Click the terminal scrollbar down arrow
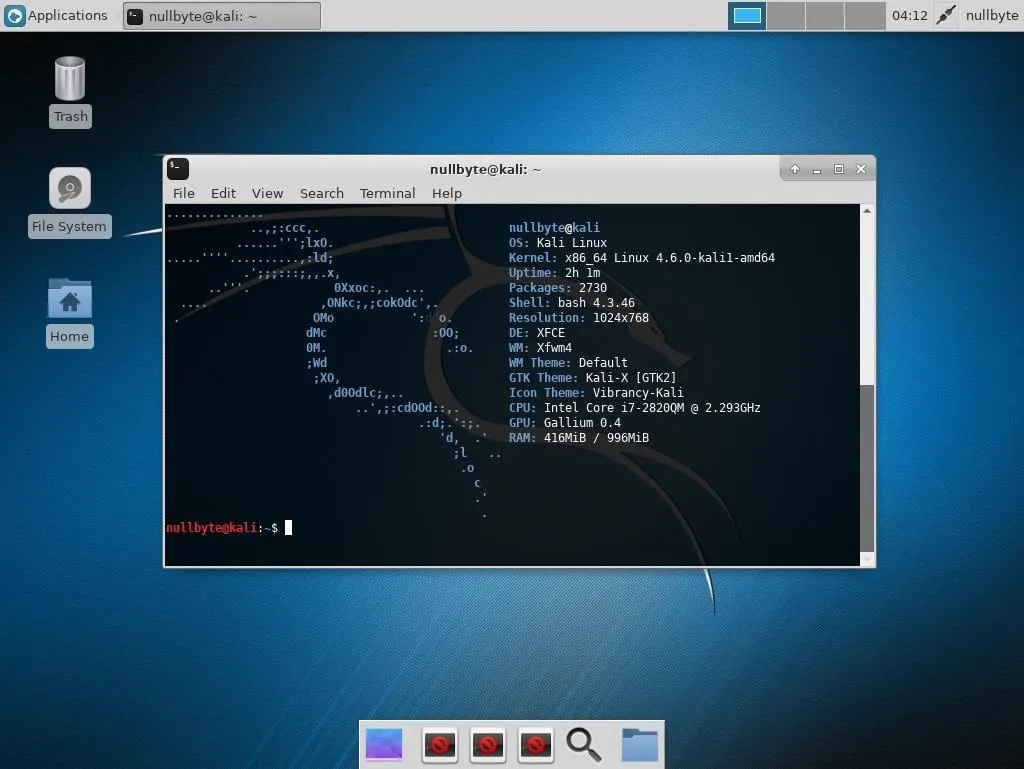The width and height of the screenshot is (1024, 769). pos(867,559)
